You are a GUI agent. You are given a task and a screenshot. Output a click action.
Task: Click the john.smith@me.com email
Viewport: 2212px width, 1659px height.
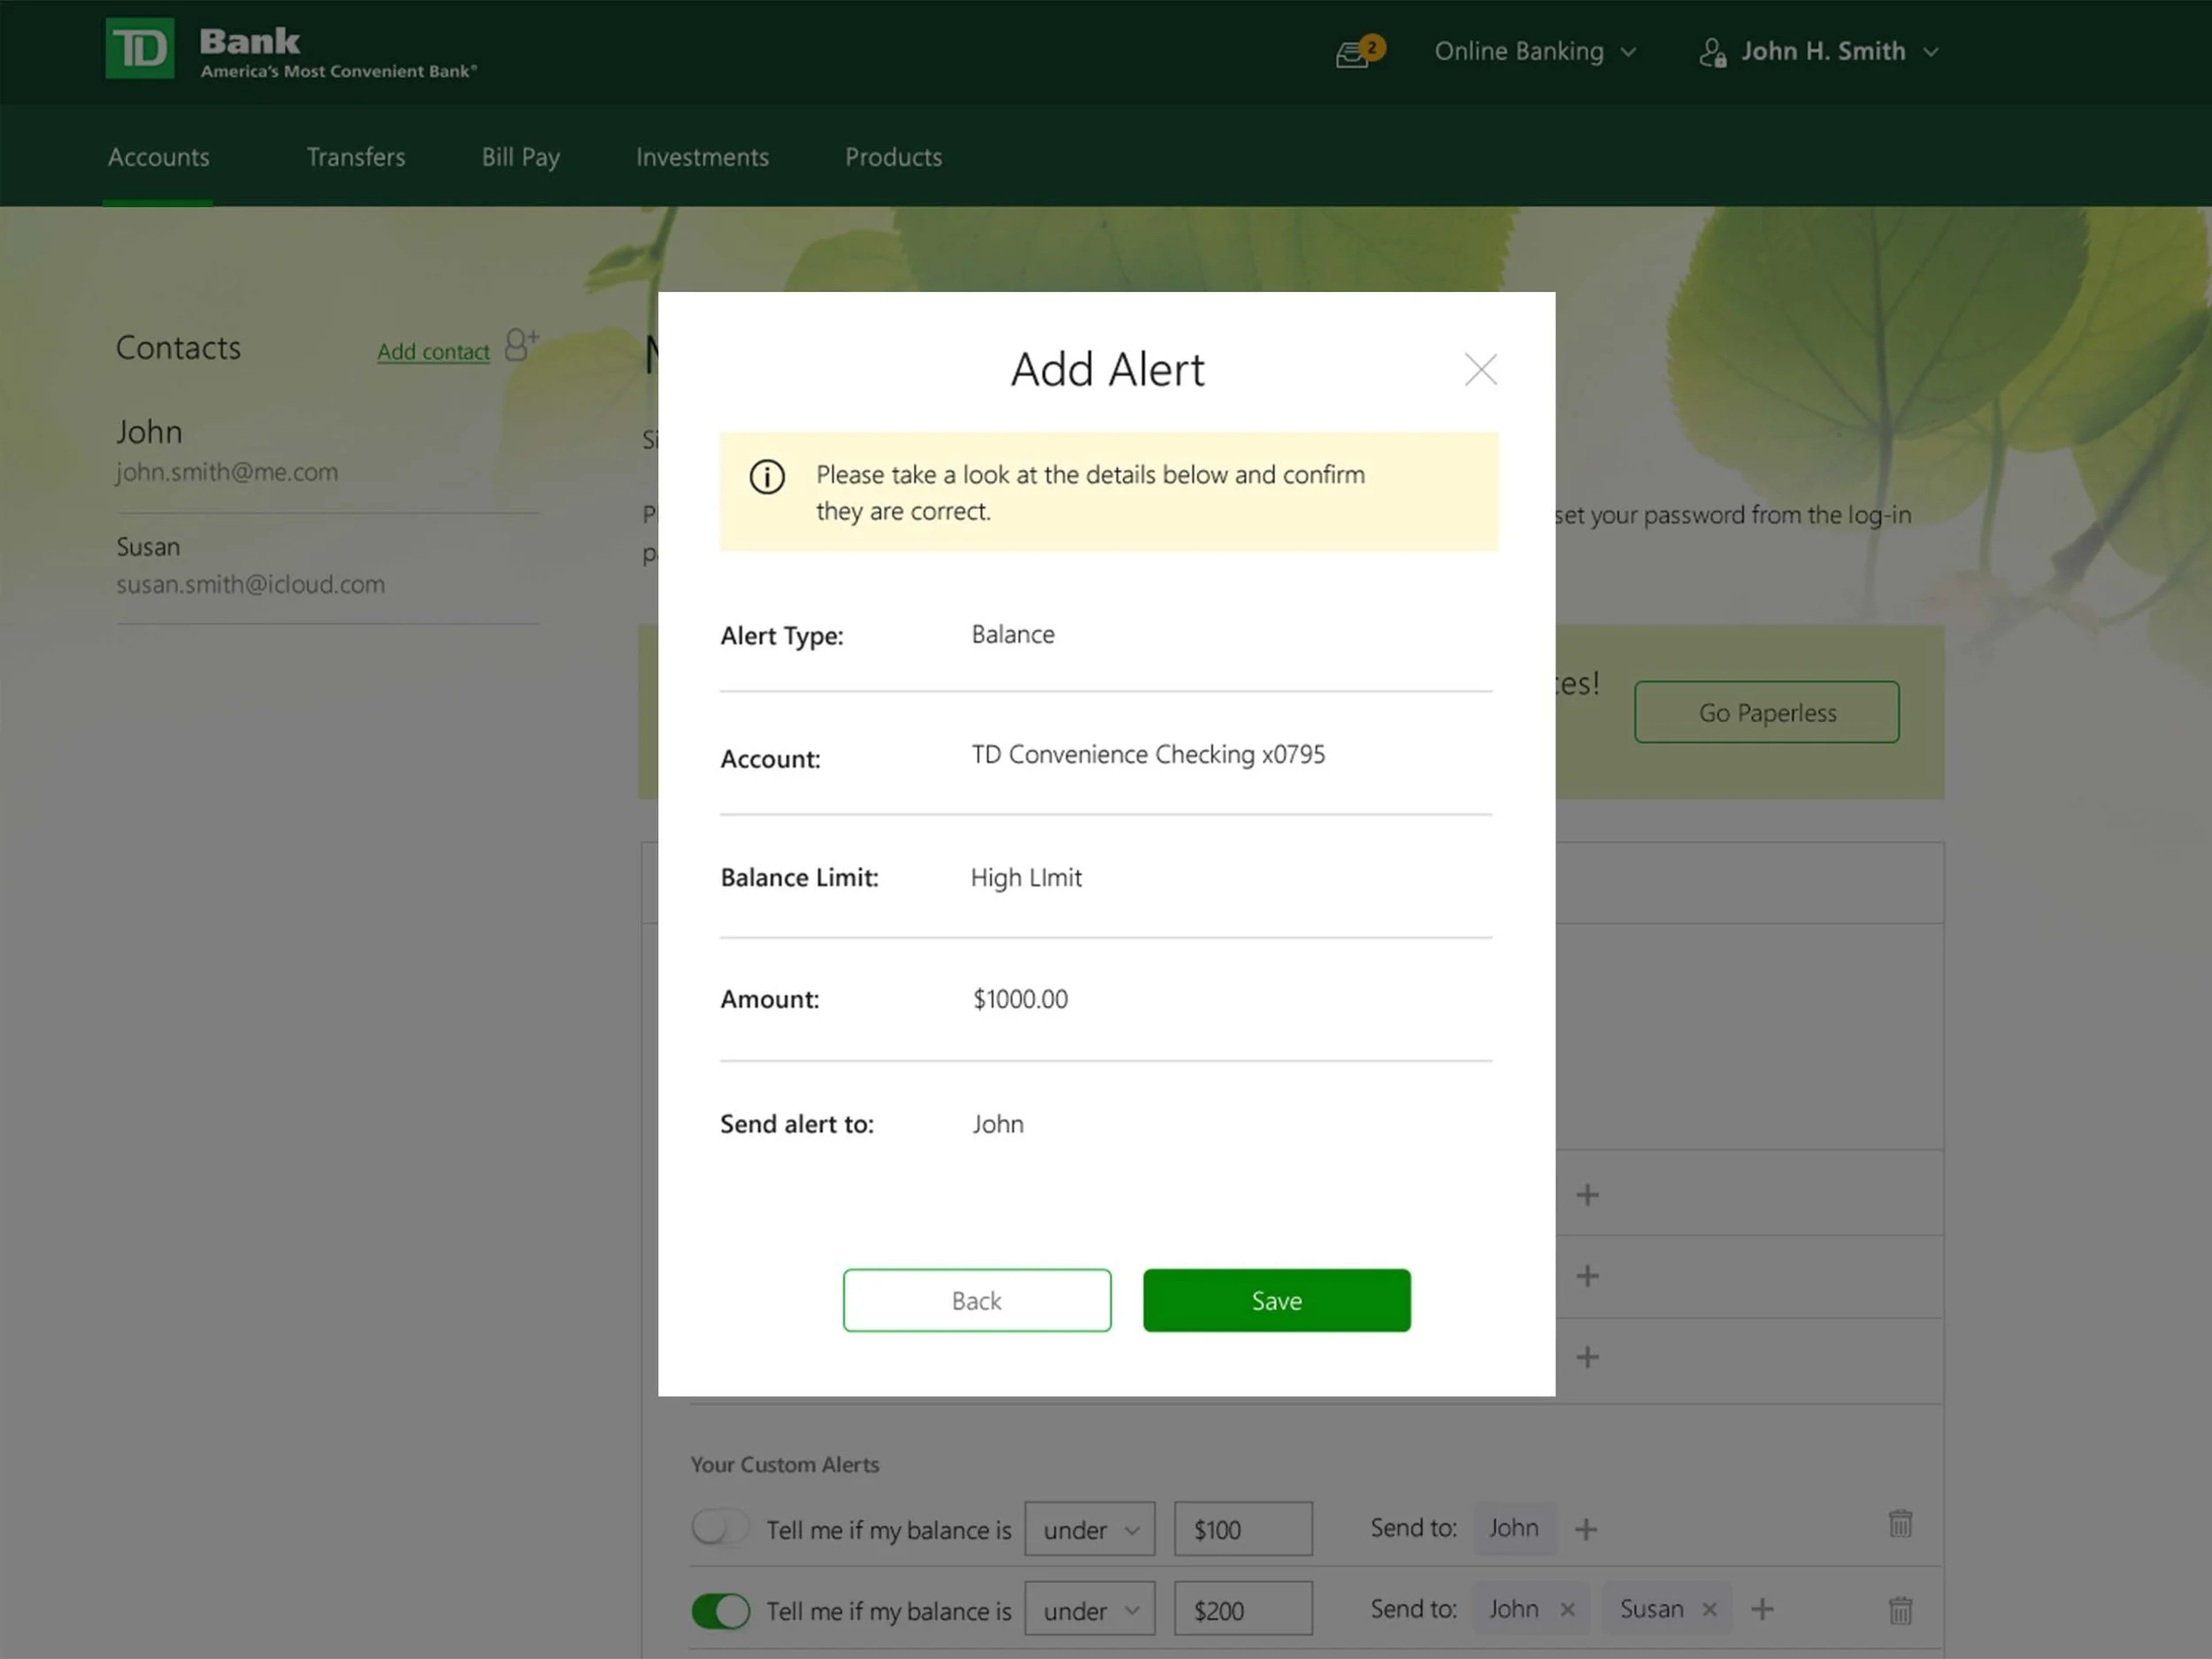coord(227,472)
